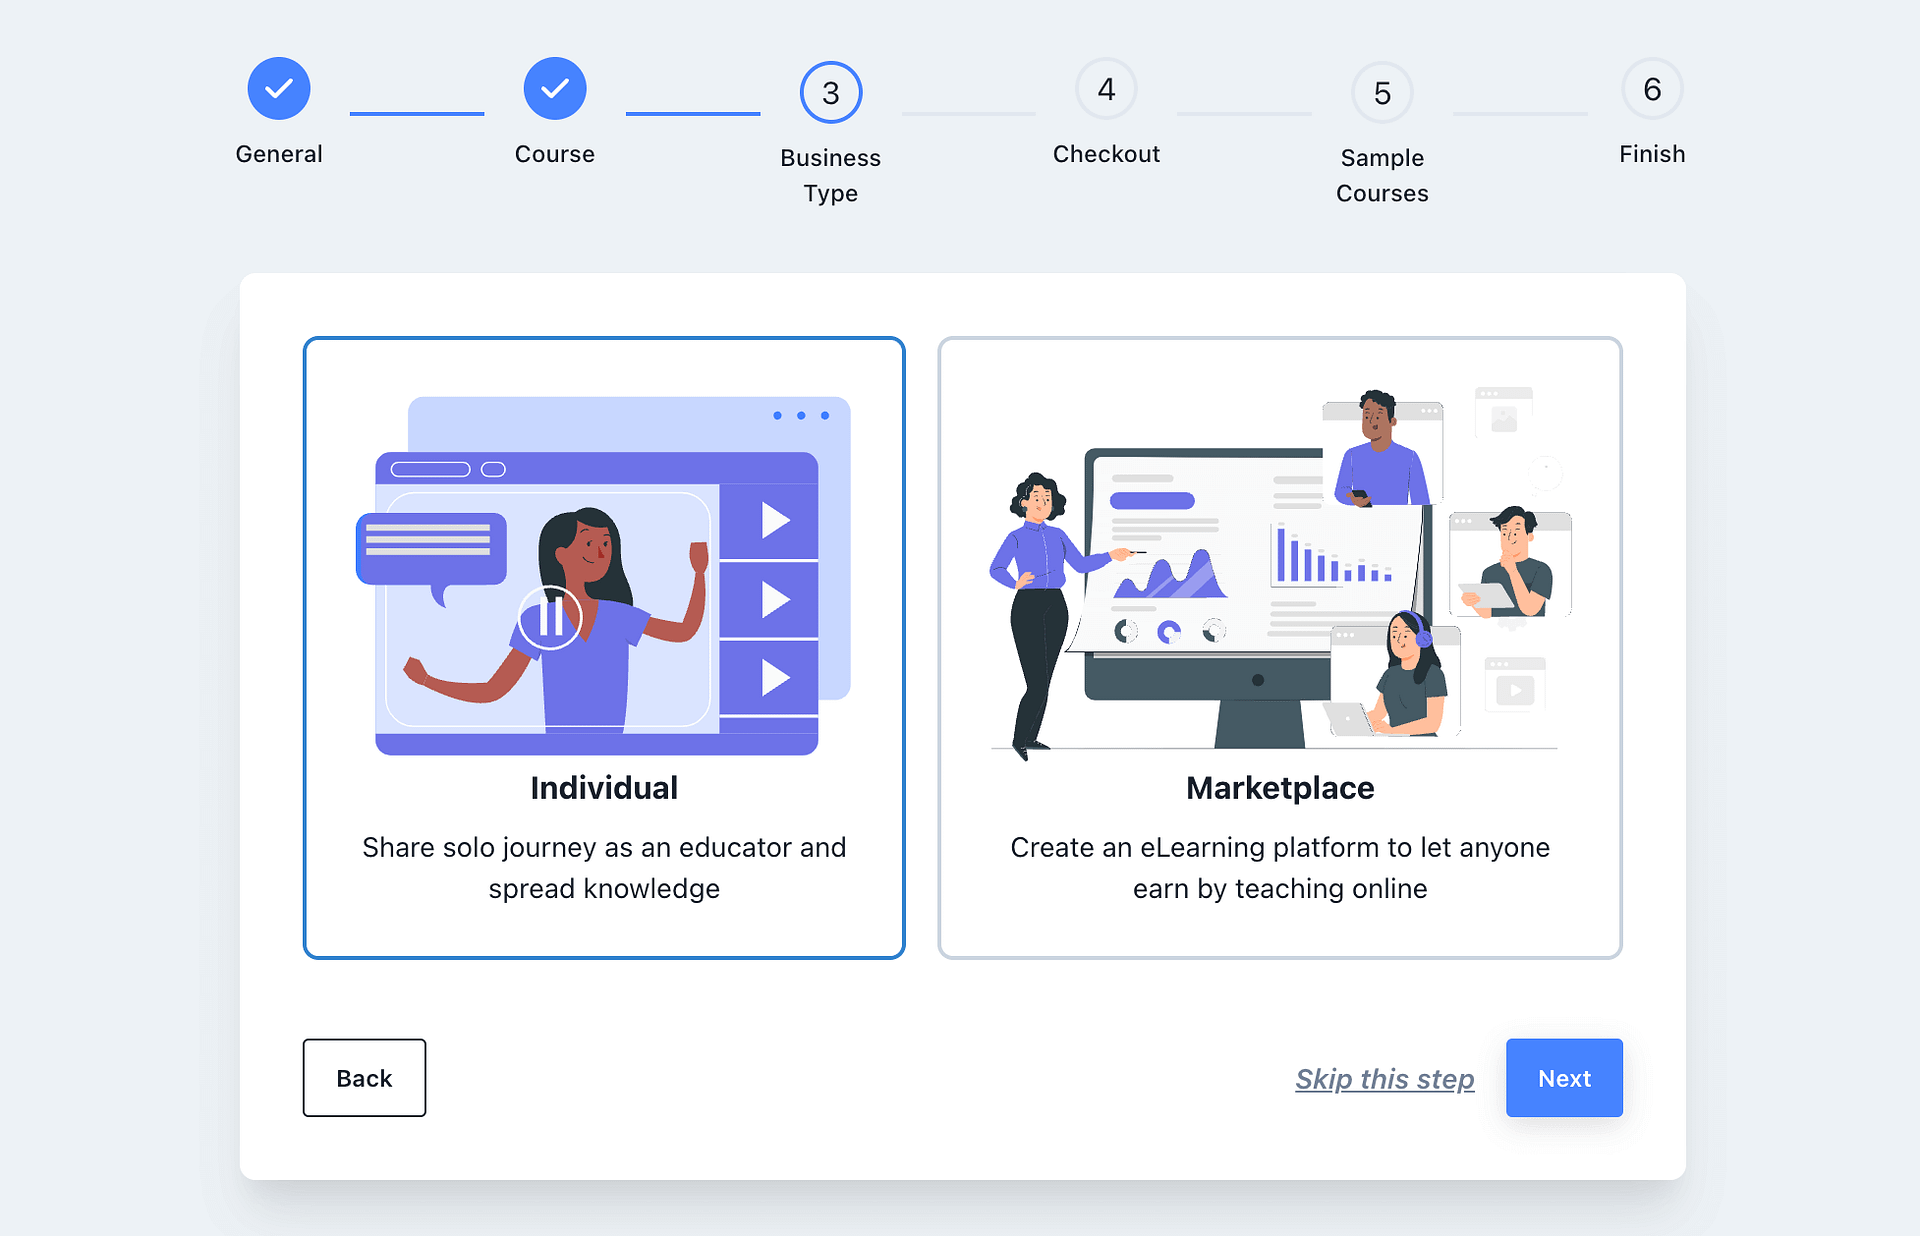Click the Course step checkmark icon
This screenshot has width=1920, height=1236.
pyautogui.click(x=555, y=88)
